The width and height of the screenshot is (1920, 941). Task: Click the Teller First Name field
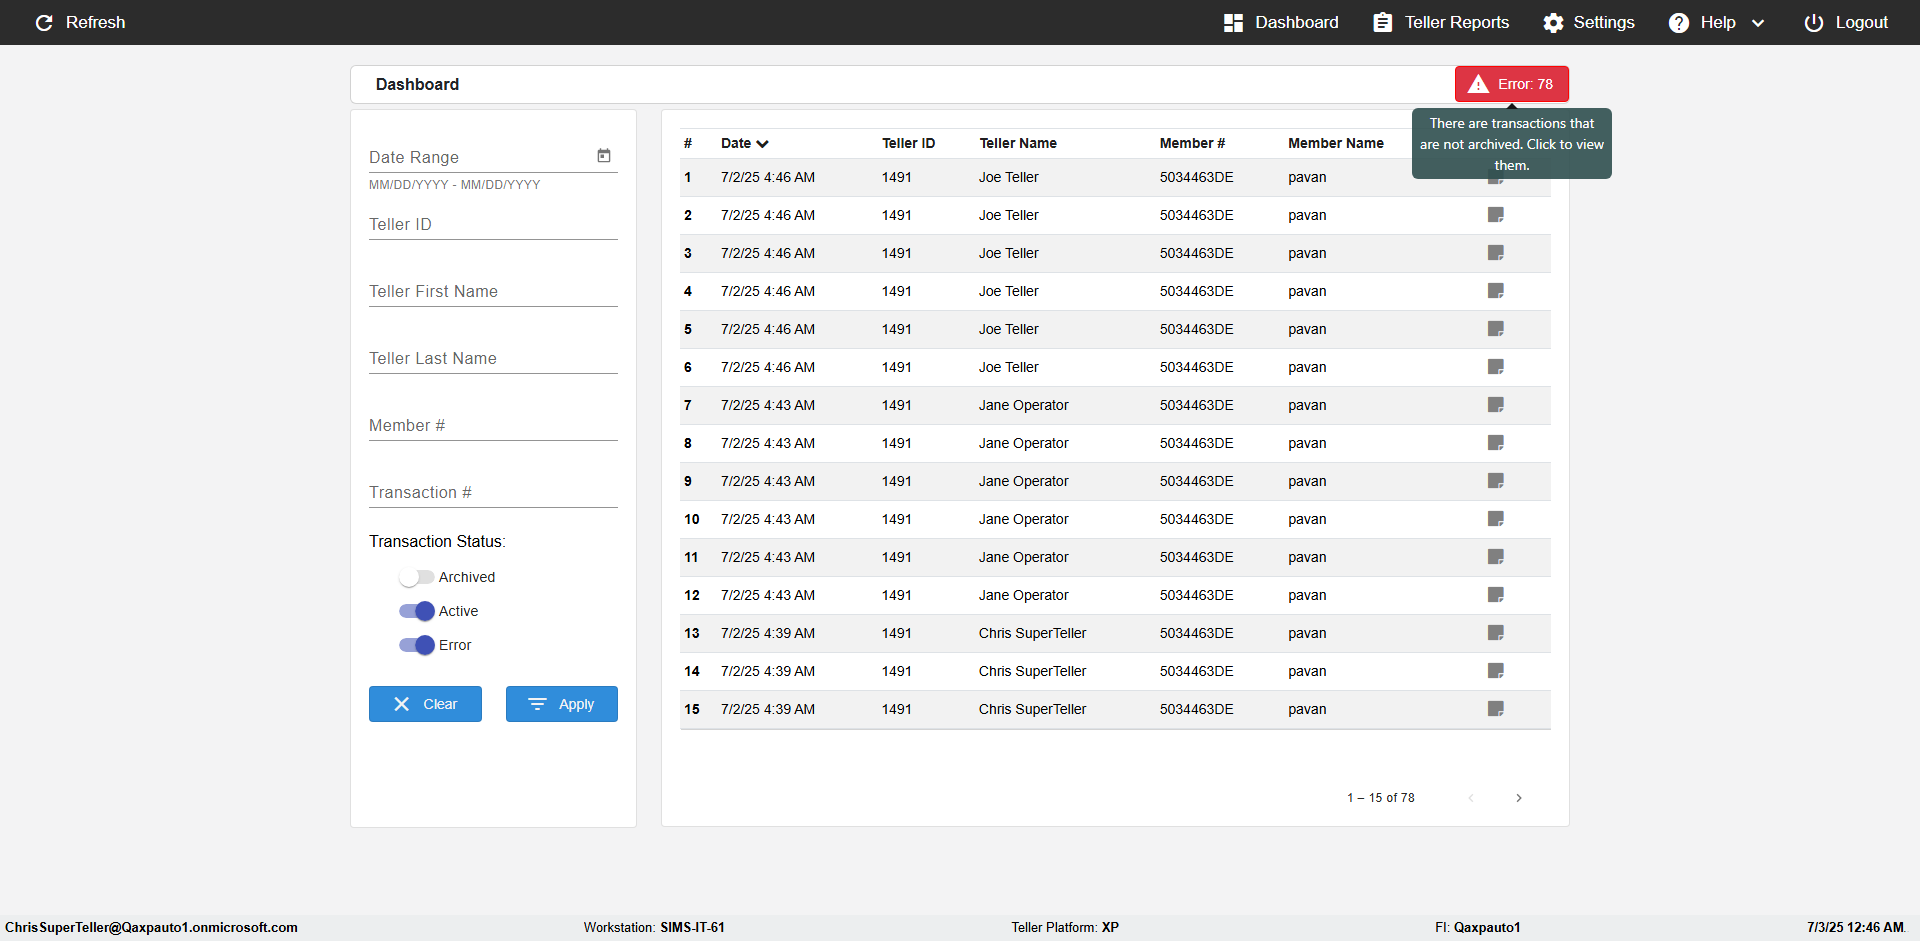[x=493, y=291]
